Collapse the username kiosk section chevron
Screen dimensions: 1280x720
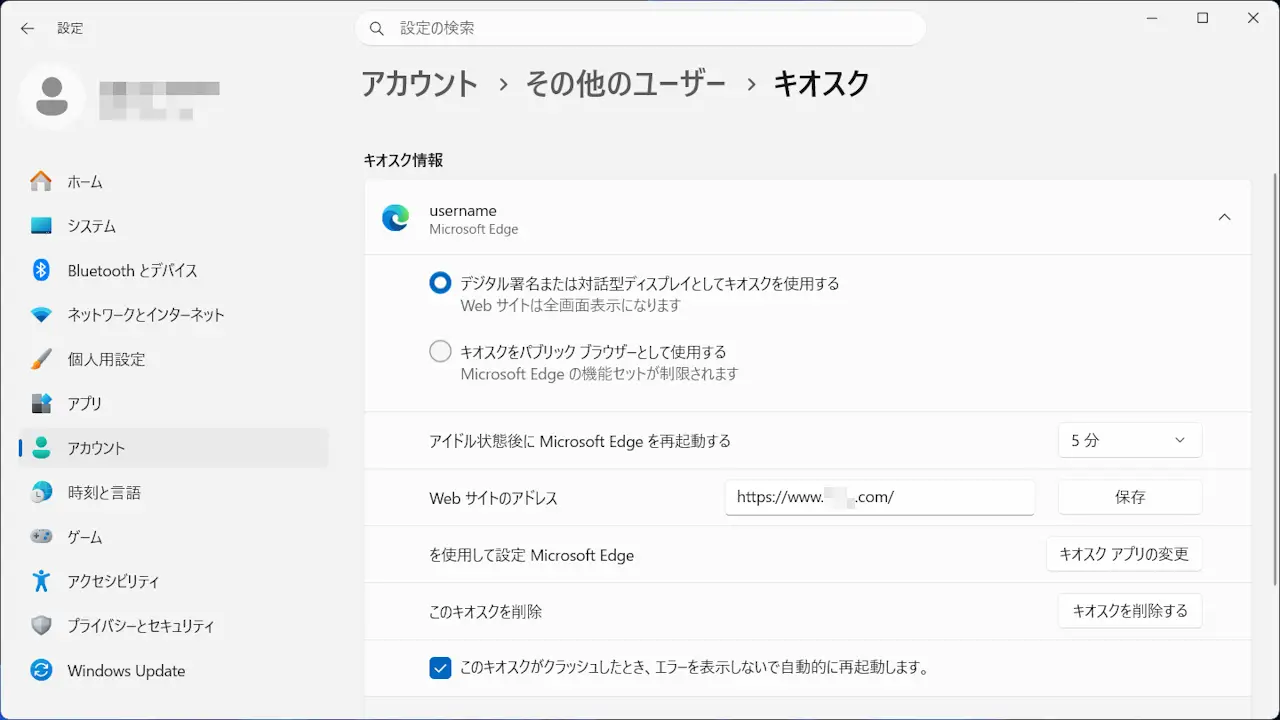coord(1224,217)
